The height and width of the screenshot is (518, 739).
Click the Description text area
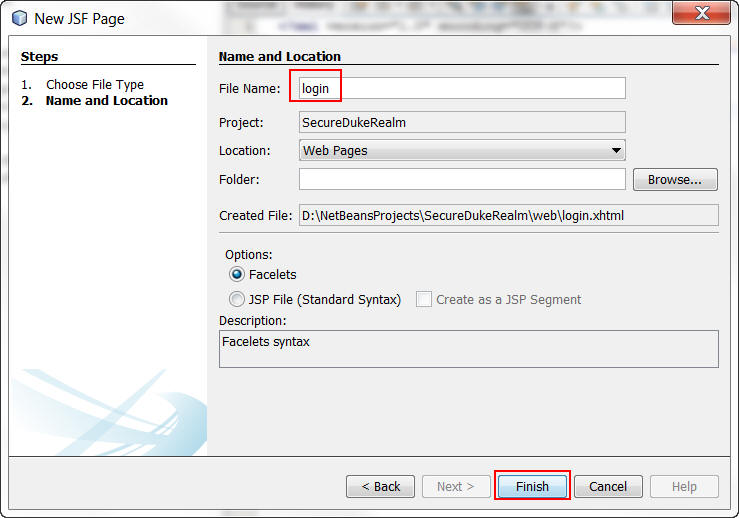[468, 349]
